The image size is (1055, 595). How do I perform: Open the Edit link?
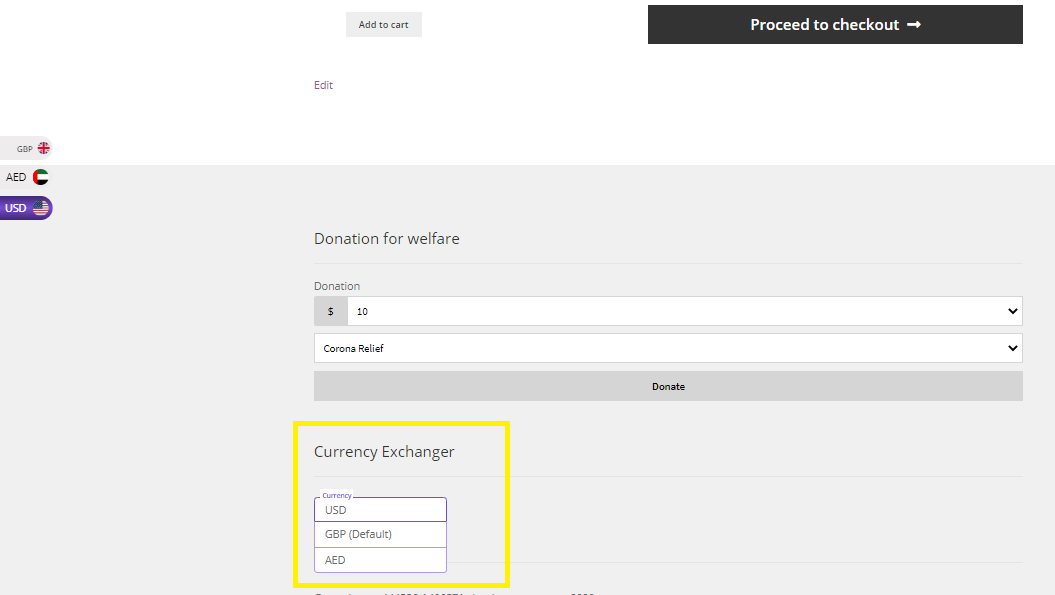pyautogui.click(x=323, y=85)
